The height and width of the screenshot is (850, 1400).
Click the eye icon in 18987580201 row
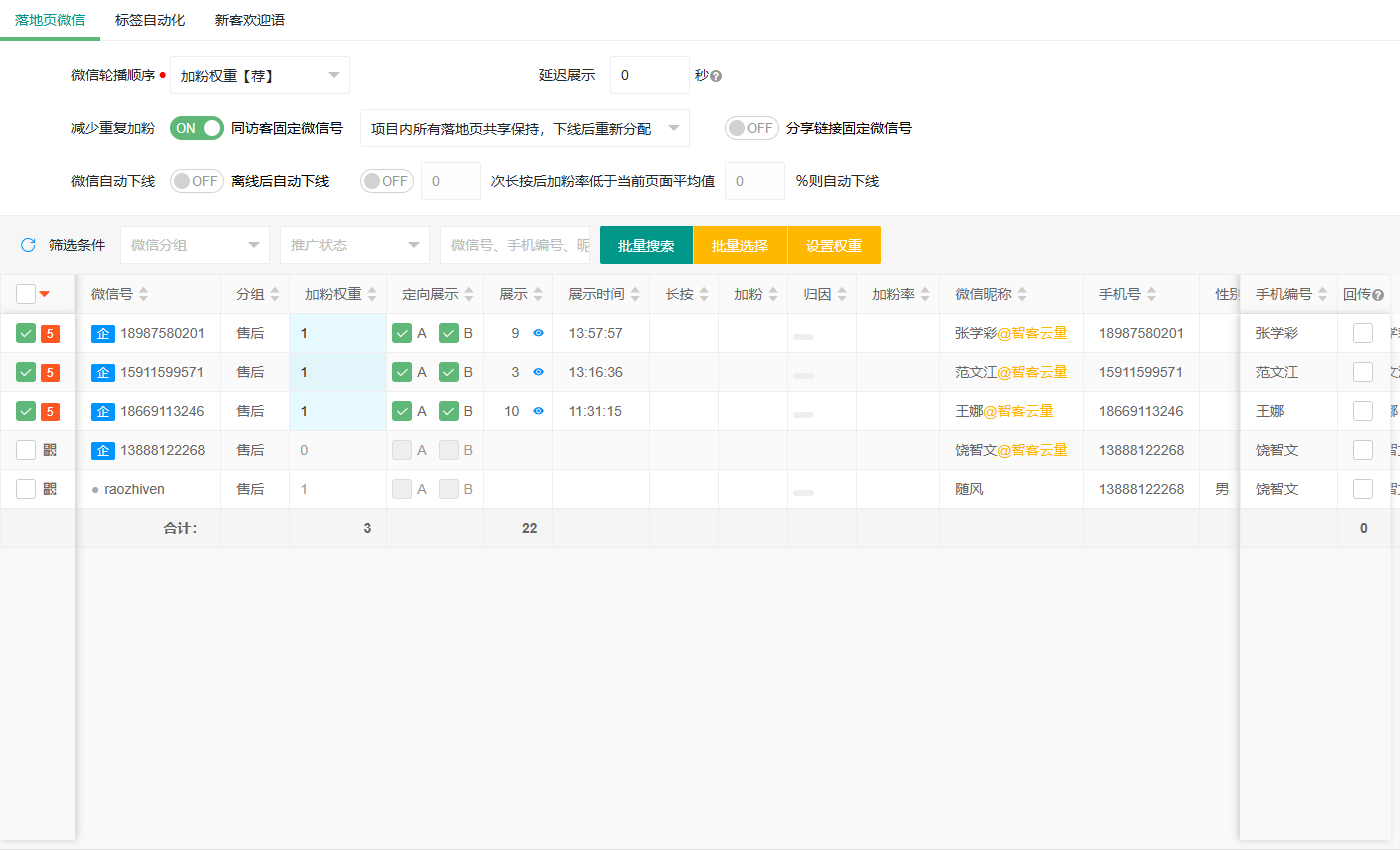[x=538, y=333]
